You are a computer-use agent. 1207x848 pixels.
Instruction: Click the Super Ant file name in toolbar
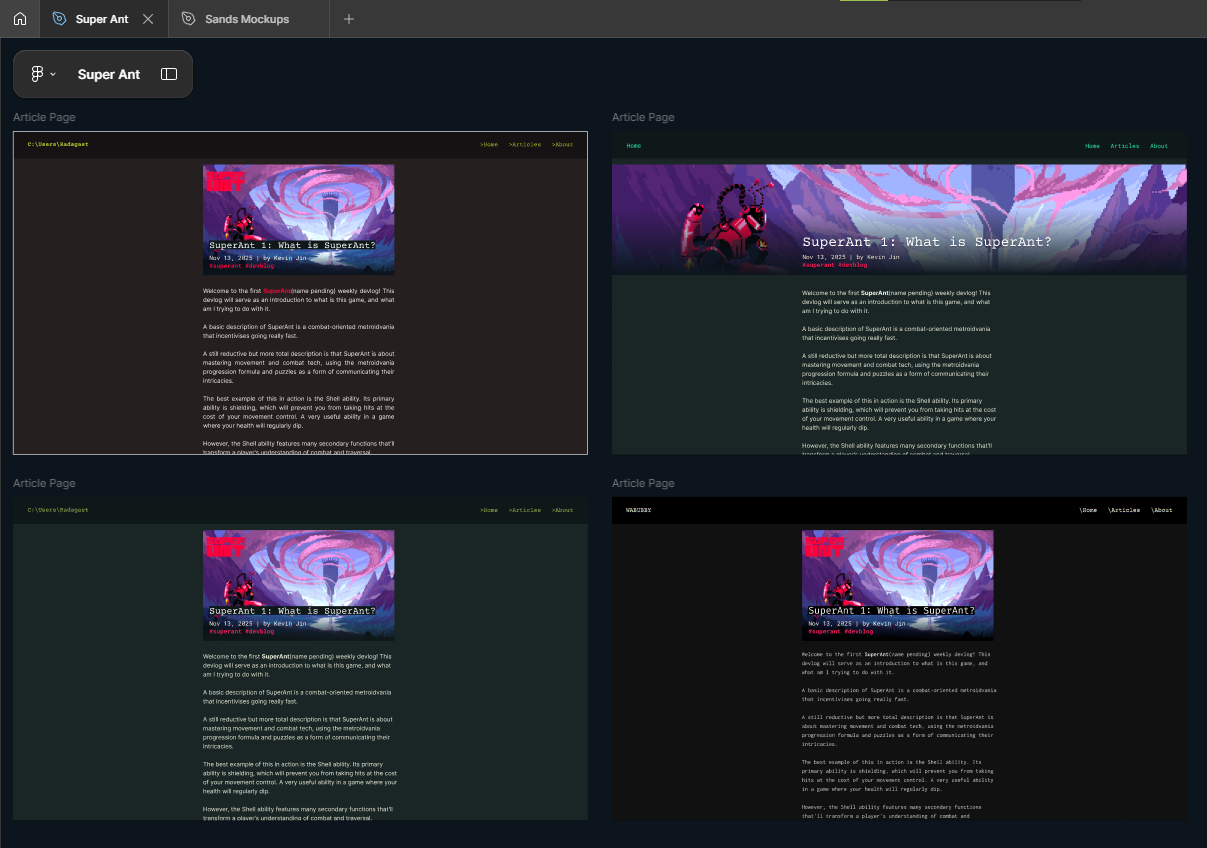(x=109, y=74)
